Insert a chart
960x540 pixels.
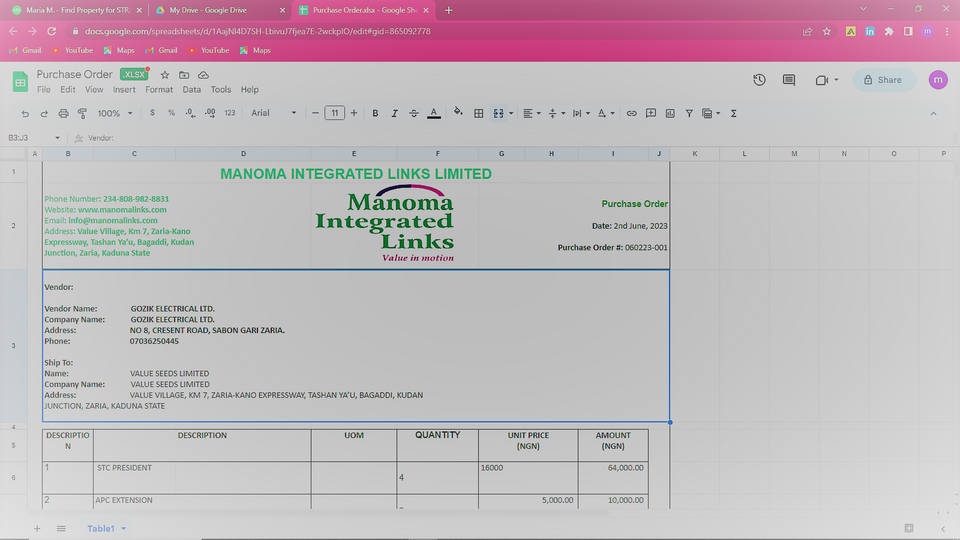[x=670, y=113]
